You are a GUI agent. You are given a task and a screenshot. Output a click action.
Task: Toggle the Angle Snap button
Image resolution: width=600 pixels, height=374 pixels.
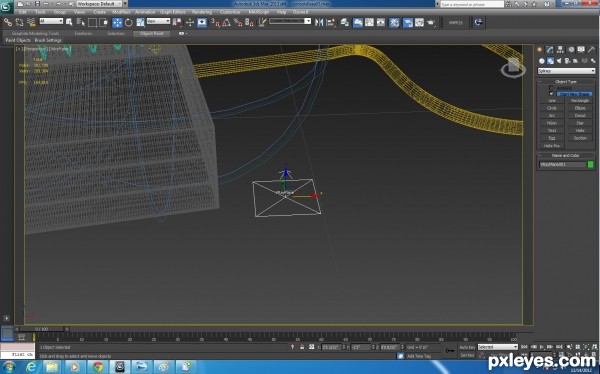tap(227, 23)
